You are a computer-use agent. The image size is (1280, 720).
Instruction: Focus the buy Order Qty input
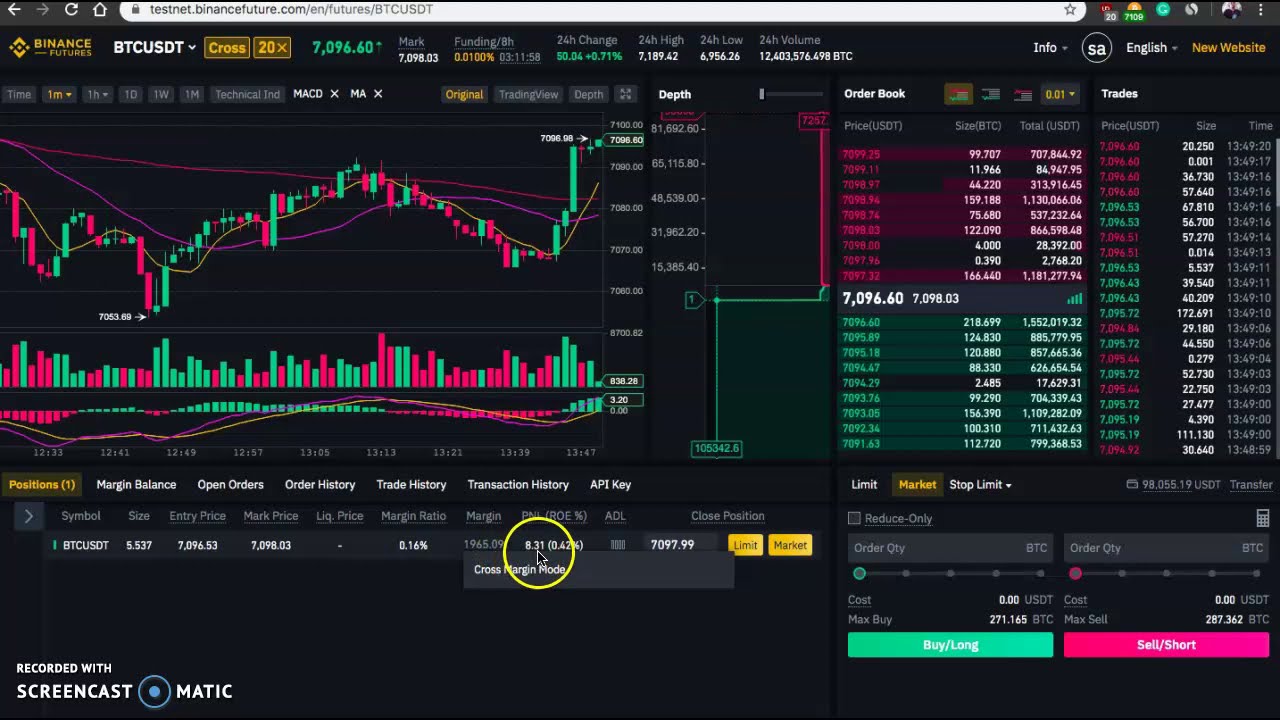pos(950,548)
